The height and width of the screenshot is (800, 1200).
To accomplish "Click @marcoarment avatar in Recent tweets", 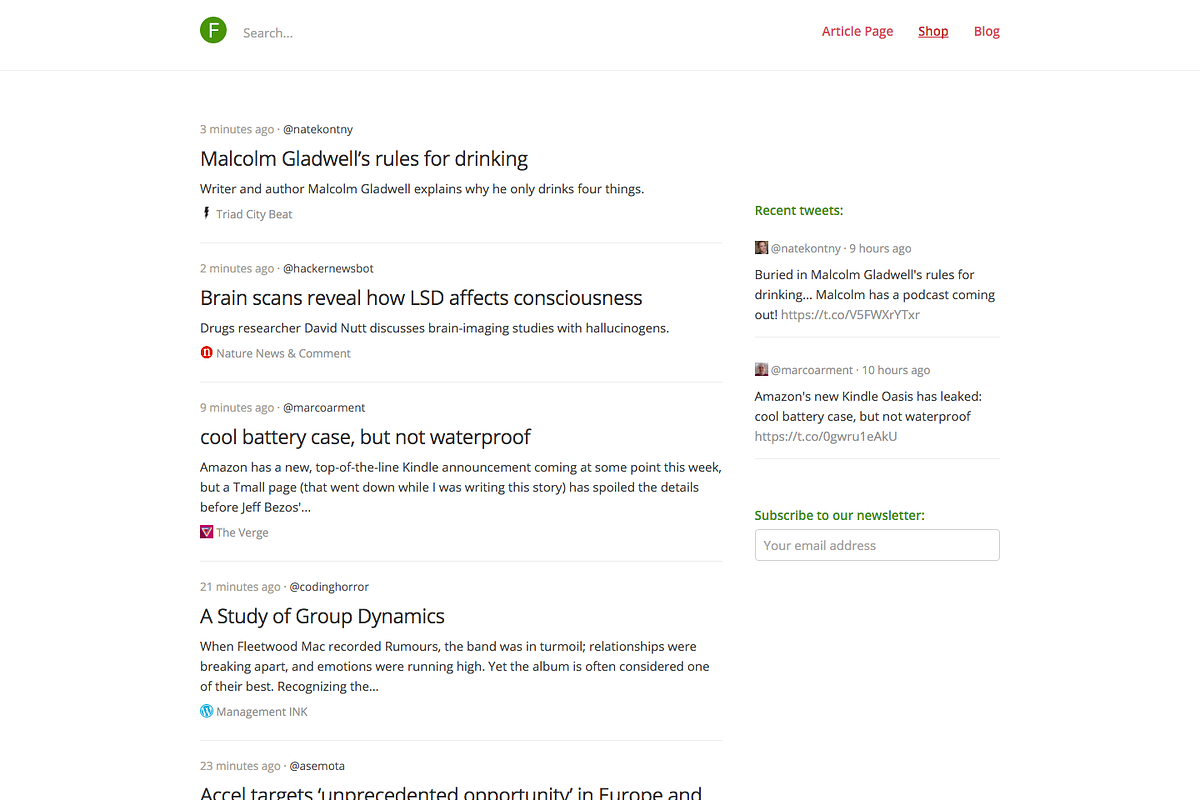I will pyautogui.click(x=761, y=369).
